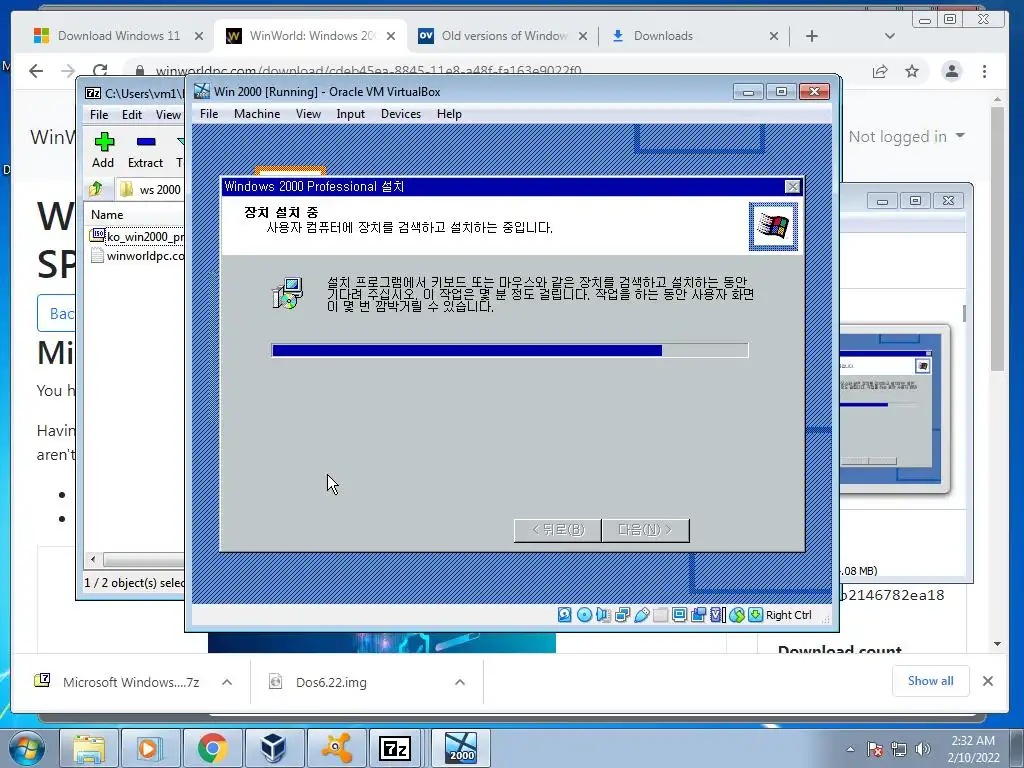Click the taskbar clock showing 2:32 AM

(973, 749)
